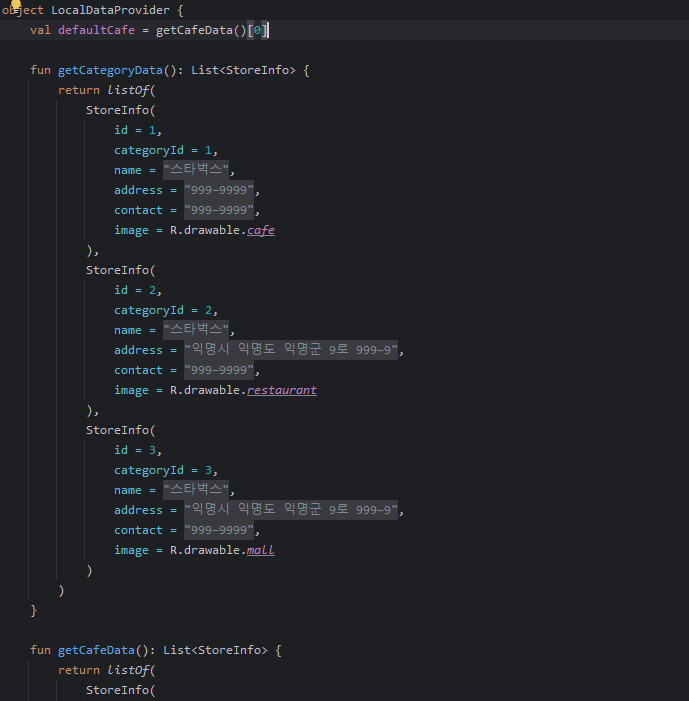Click List<StoreInfo> return type of getCategoryData
The height and width of the screenshot is (701, 689).
tap(243, 70)
